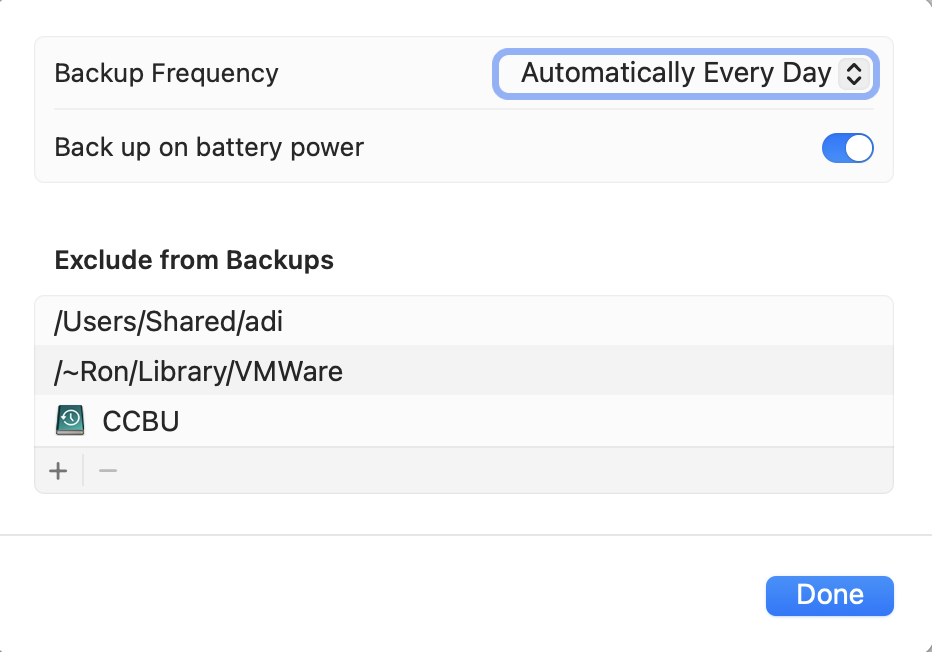
Task: Click the Back up on battery power label
Action: coord(209,147)
